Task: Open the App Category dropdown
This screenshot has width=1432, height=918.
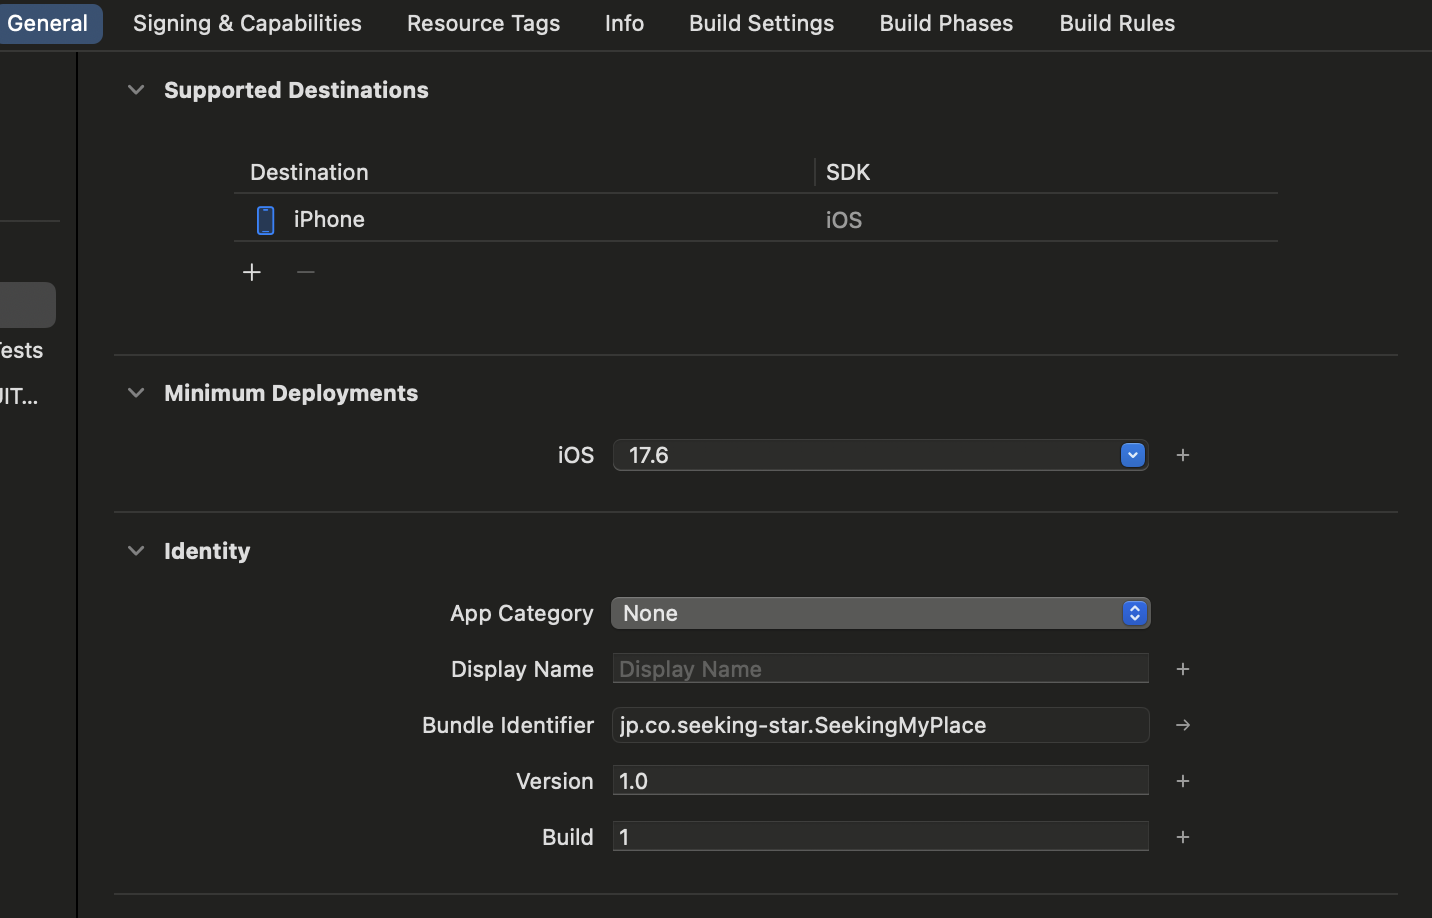Action: click(x=880, y=613)
